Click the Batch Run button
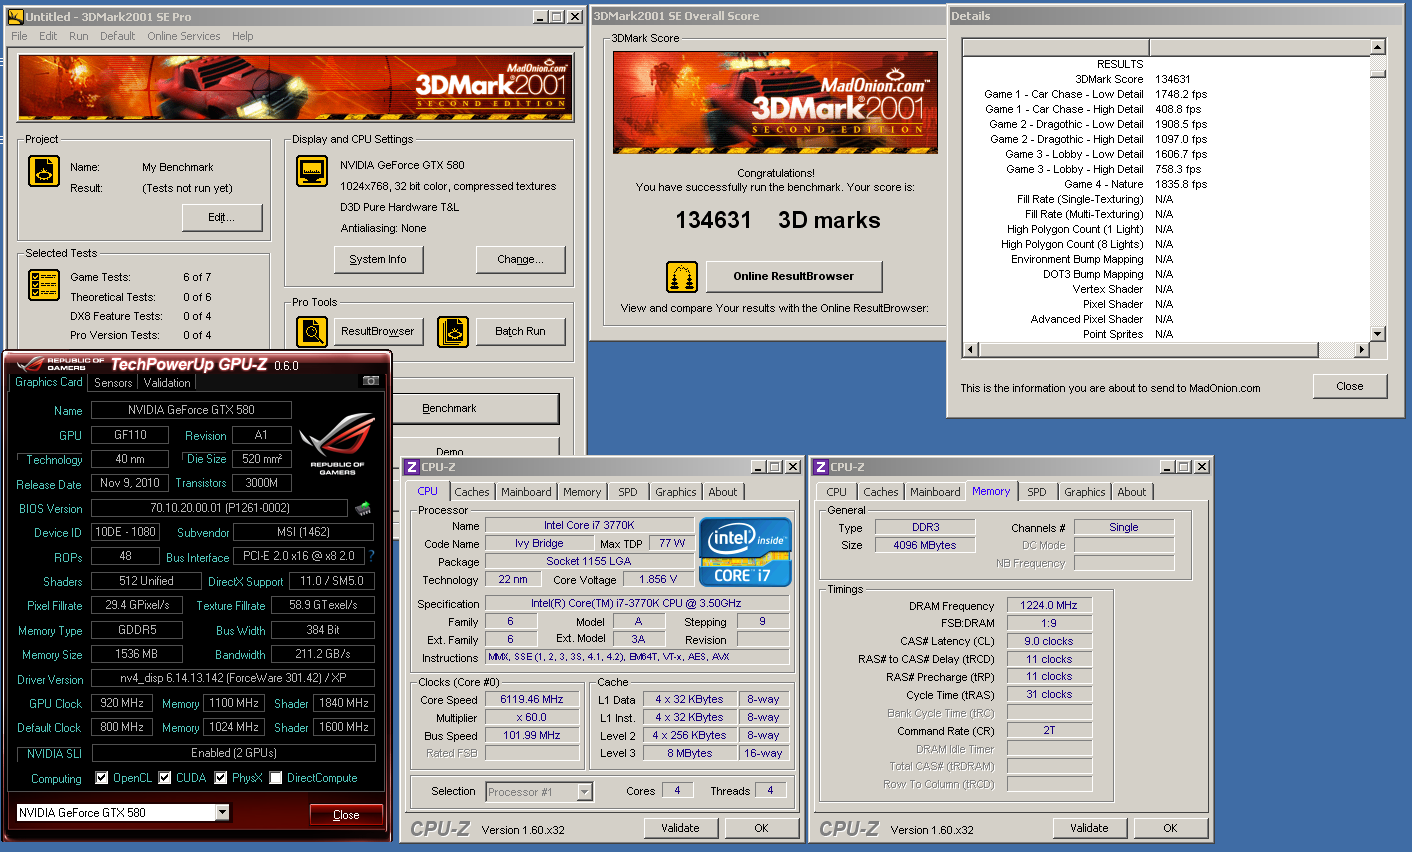Viewport: 1412px width, 852px height. pos(521,331)
